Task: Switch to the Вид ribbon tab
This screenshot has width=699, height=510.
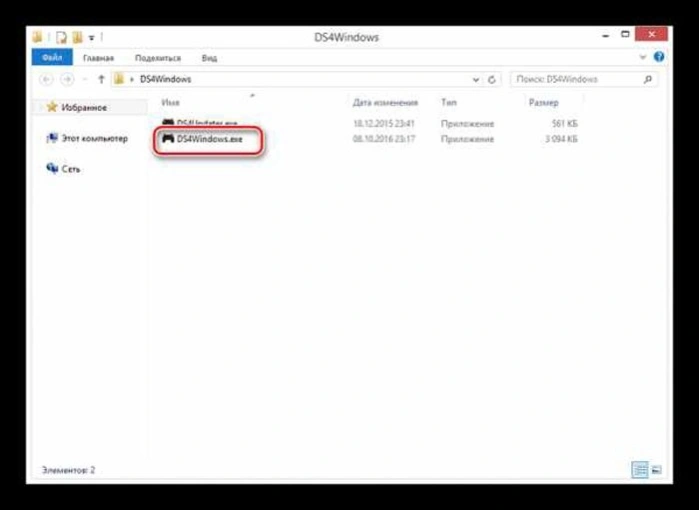Action: point(209,58)
